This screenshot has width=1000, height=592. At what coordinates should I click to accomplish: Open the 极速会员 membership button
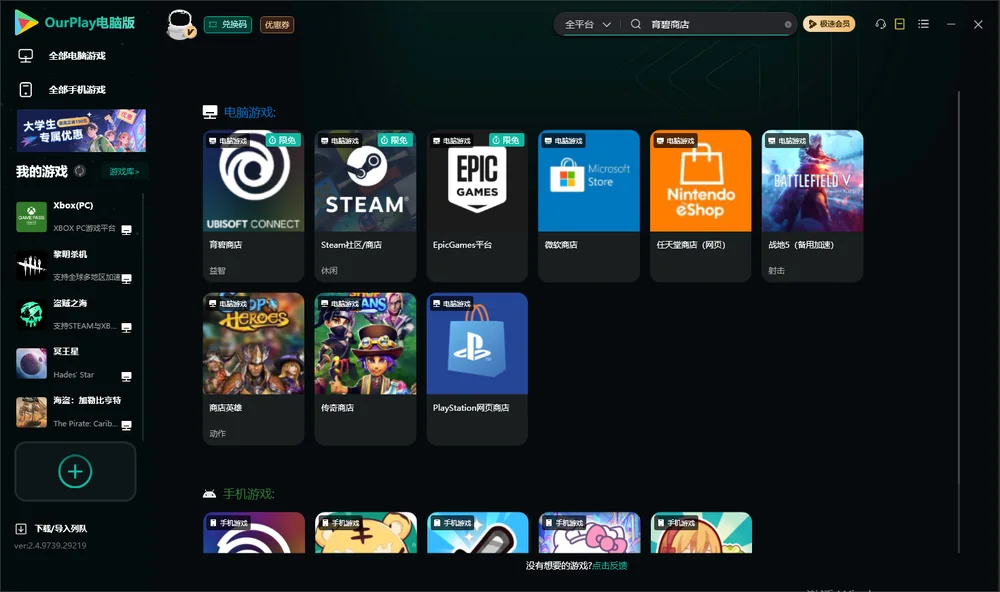[829, 24]
